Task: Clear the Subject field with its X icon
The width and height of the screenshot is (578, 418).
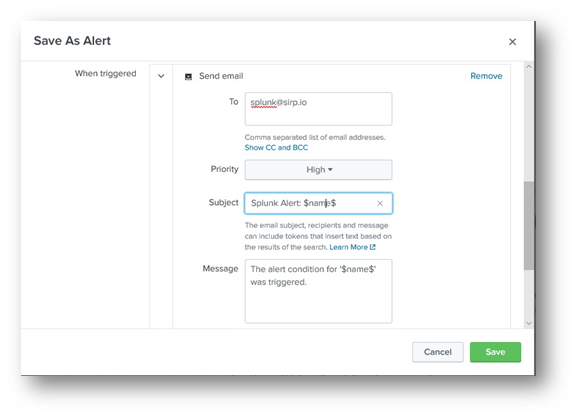Action: point(380,203)
